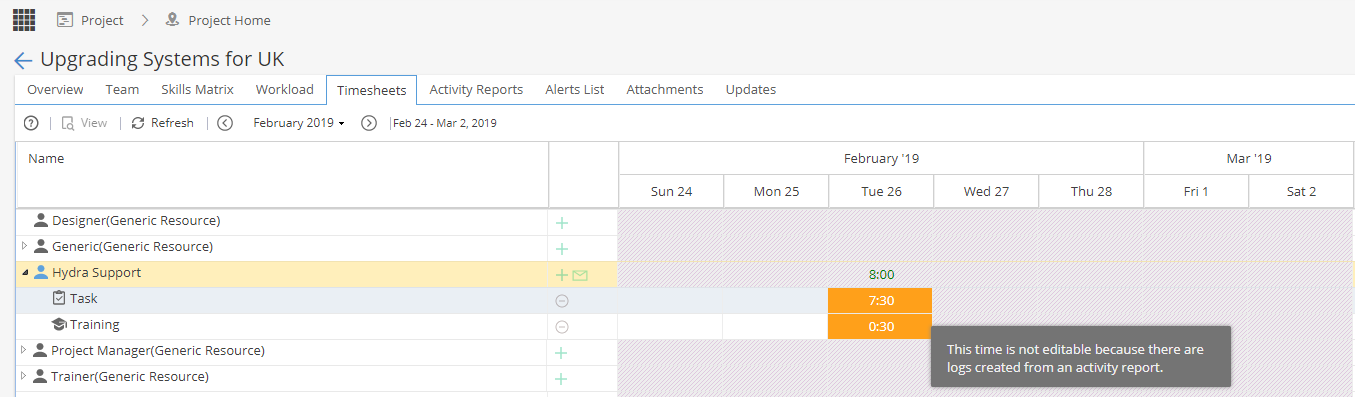Switch to the Overview tab
The height and width of the screenshot is (397, 1355).
coord(55,89)
